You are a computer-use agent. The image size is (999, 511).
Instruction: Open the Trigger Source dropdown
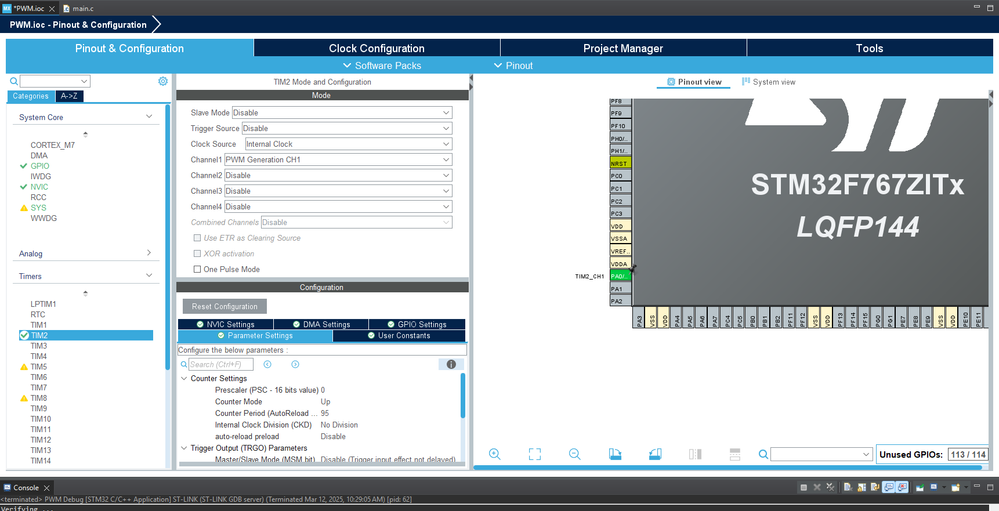tap(347, 128)
